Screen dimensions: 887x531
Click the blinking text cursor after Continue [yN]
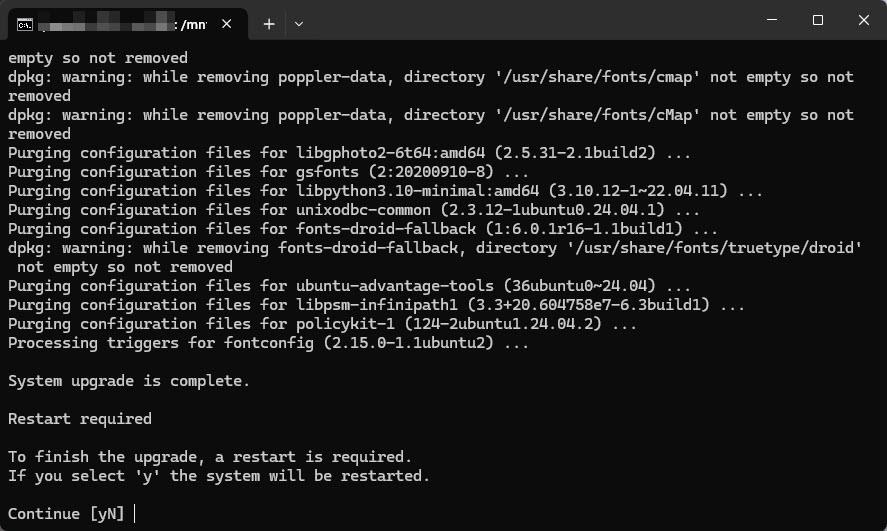coord(134,514)
